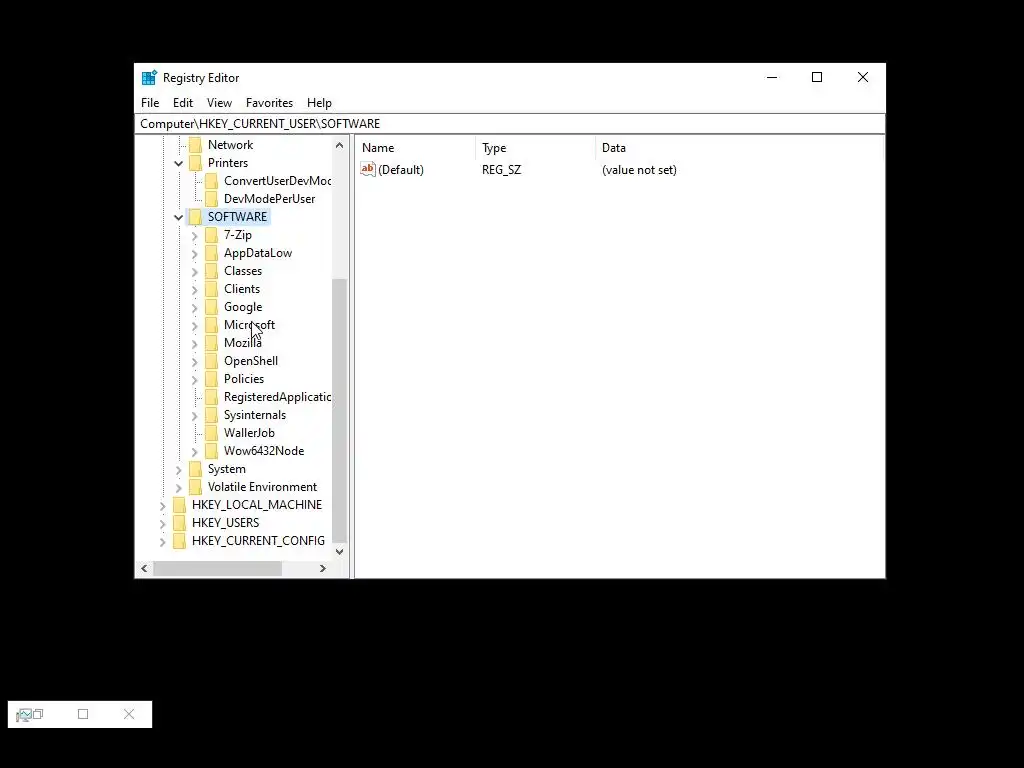Expand the HKEY_CURRENT_CONFIG hive
This screenshot has height=768, width=1024.
163,541
